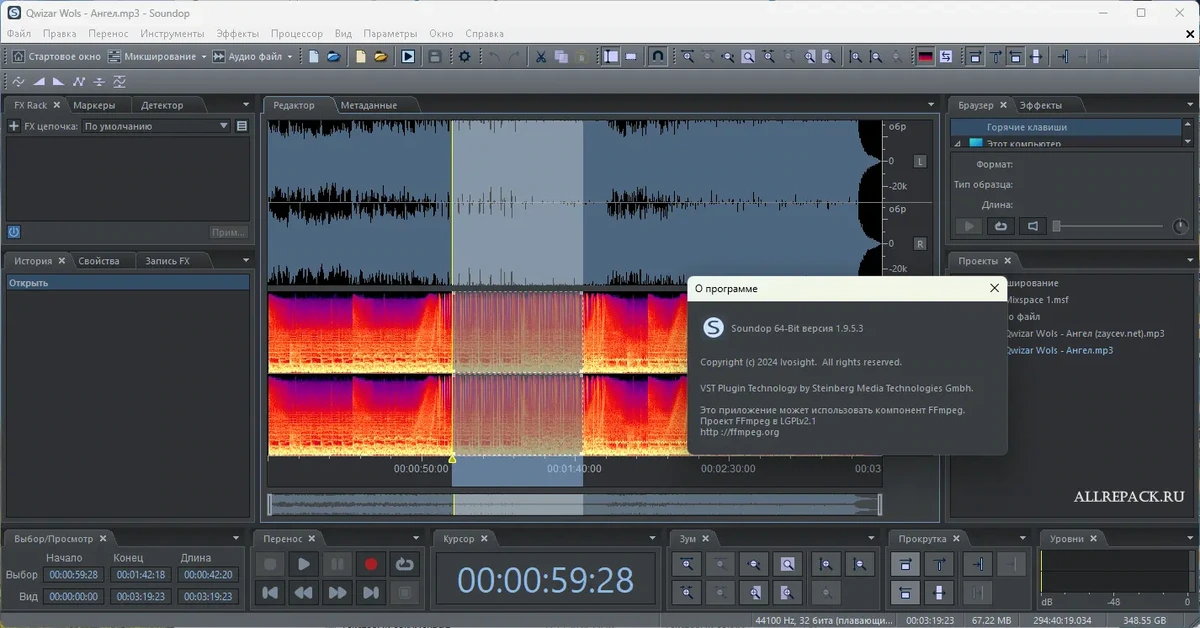Toggle loop playback in transport panel
The width and height of the screenshot is (1200, 628).
(405, 564)
